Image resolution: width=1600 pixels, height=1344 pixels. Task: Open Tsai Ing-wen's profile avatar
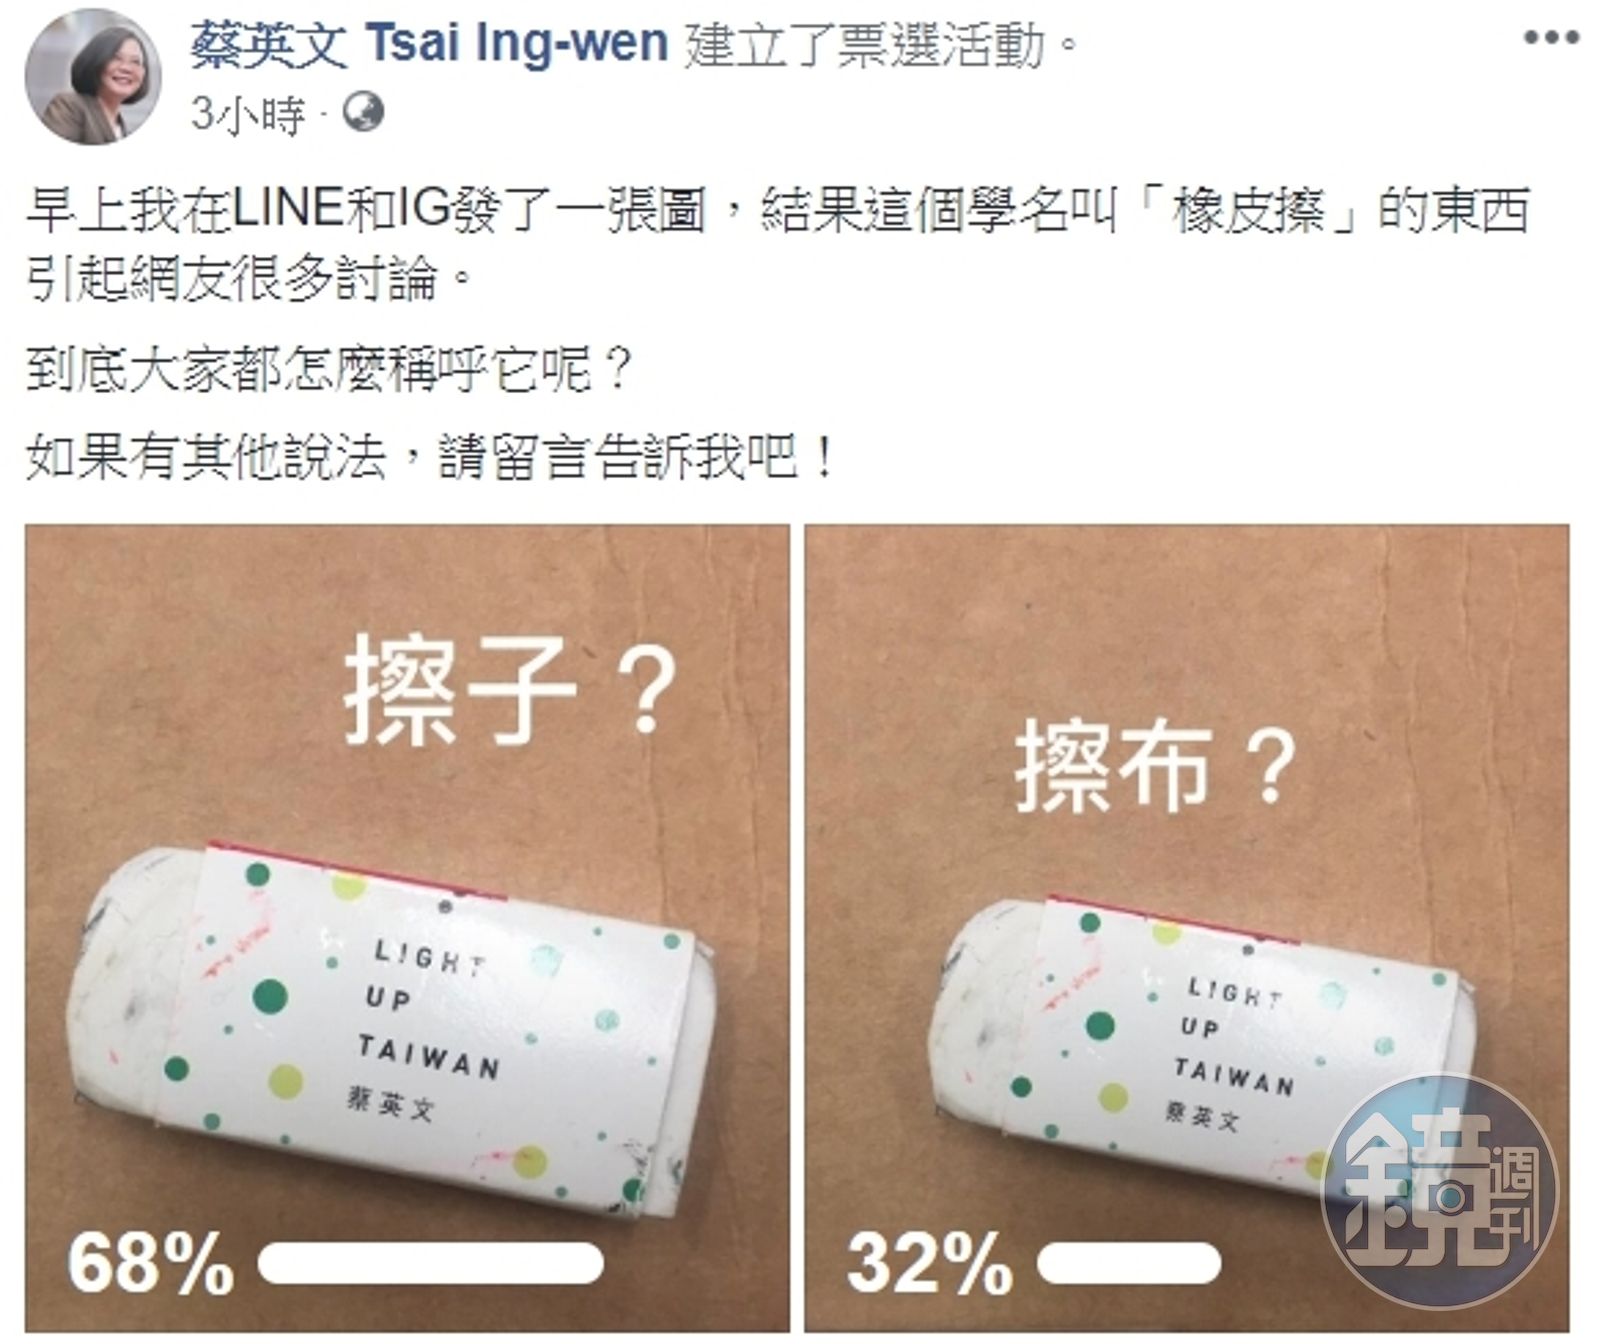[92, 77]
